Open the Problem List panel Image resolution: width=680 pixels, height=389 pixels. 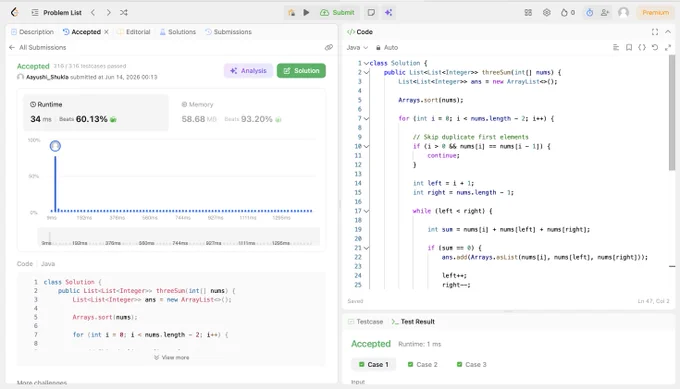tap(56, 13)
